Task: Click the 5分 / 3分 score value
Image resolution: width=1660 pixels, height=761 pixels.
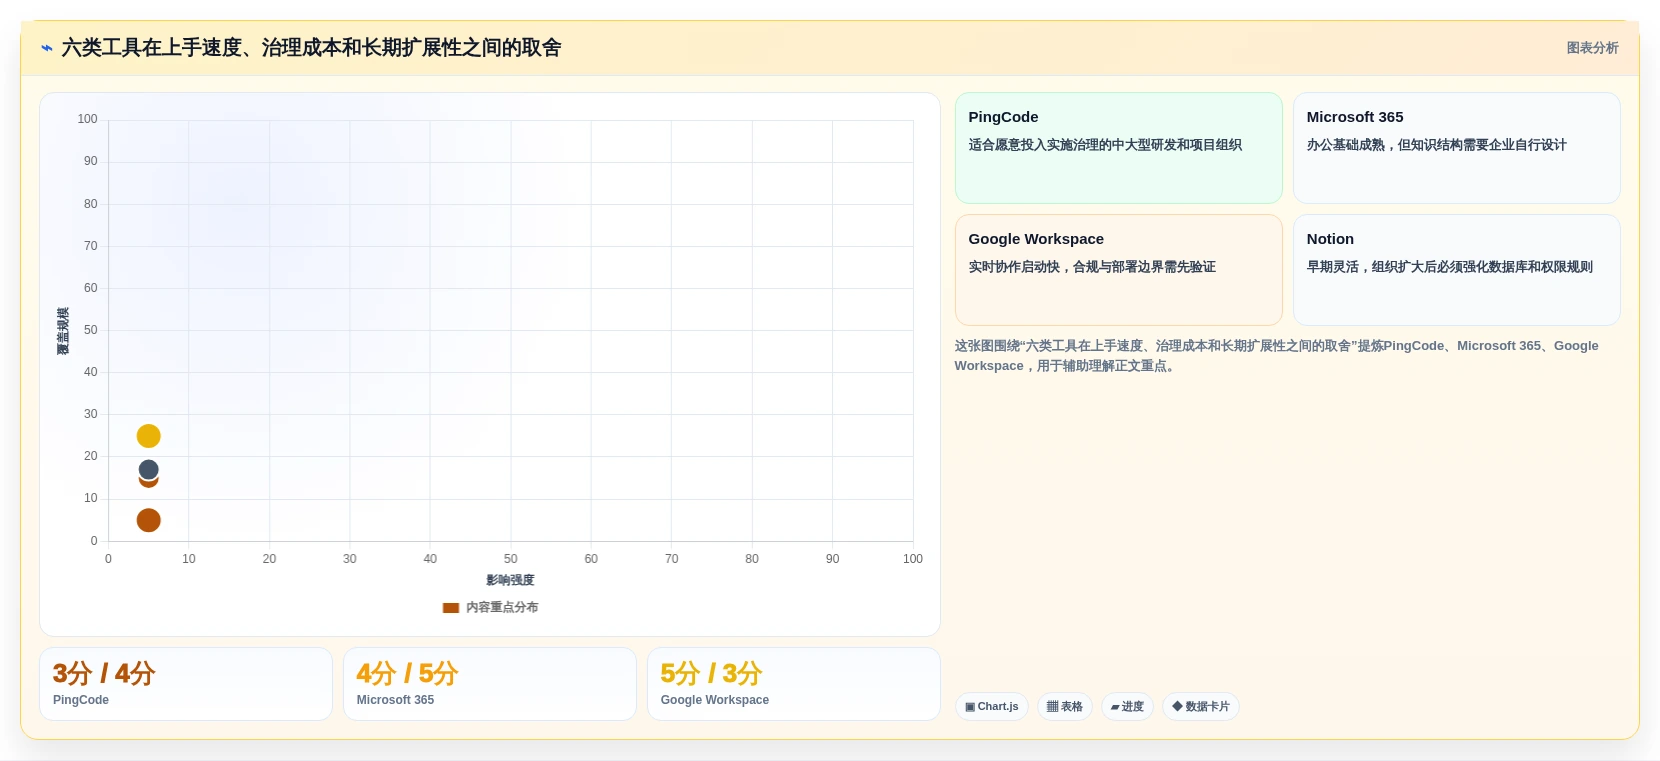Action: coord(711,673)
